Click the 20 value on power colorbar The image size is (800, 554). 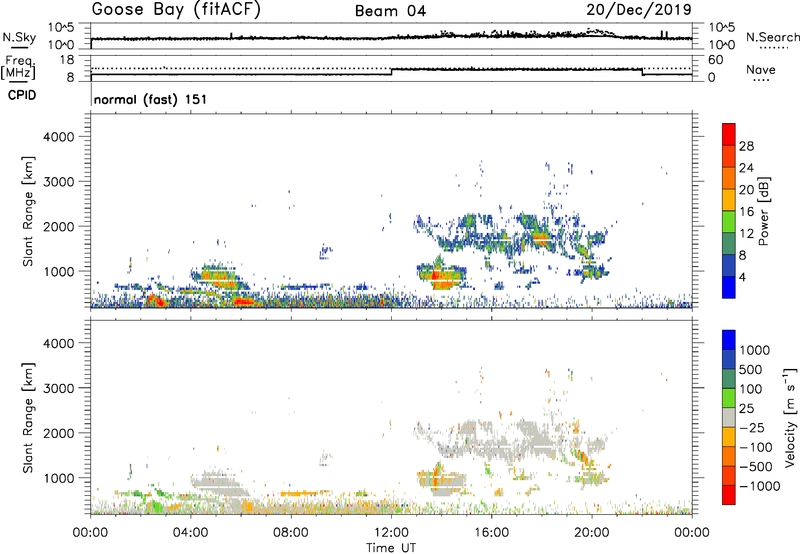click(x=746, y=190)
